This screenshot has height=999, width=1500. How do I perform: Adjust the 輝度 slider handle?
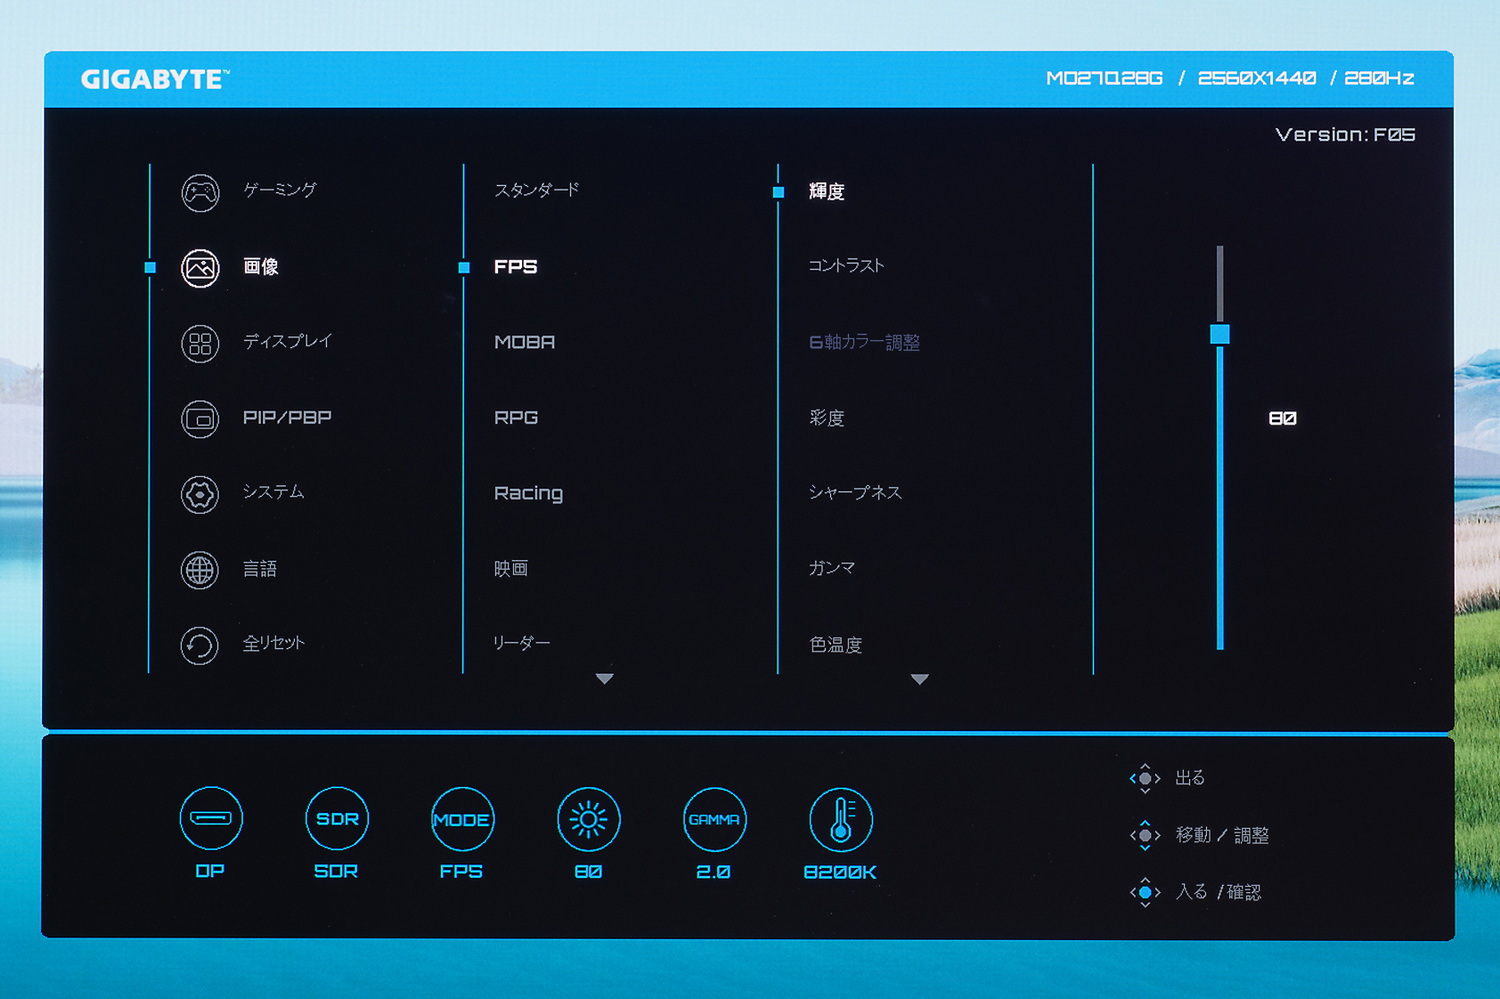click(1220, 335)
